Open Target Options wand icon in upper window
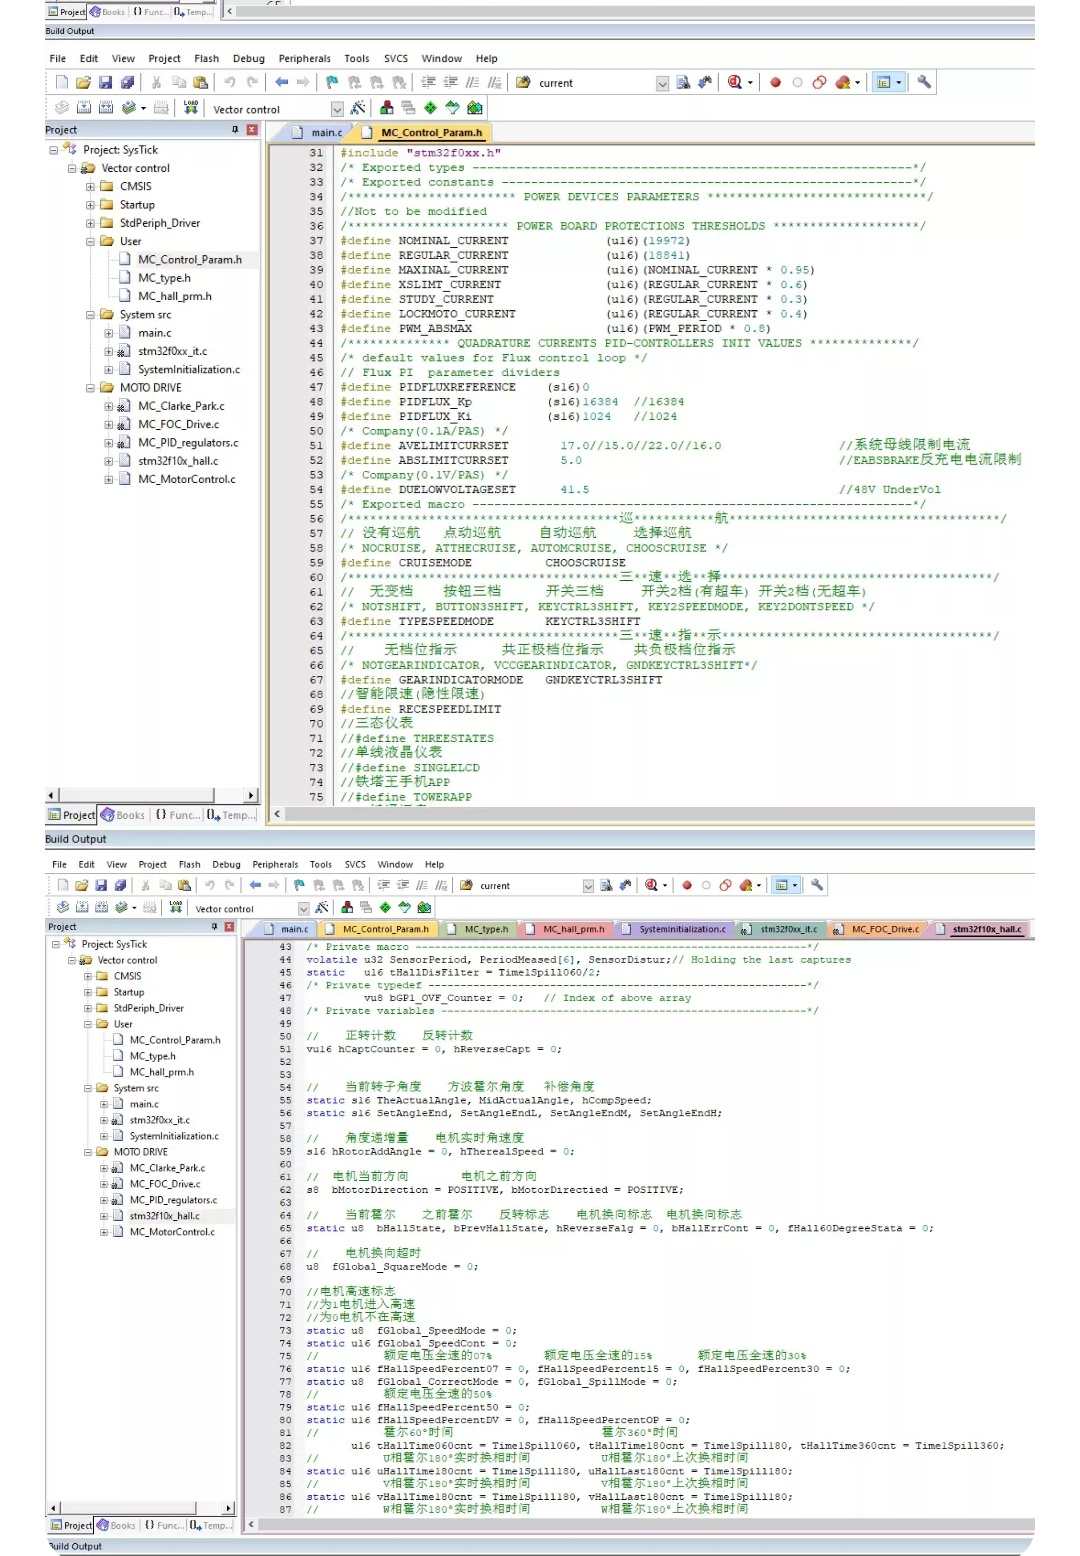1080x1556 pixels. (357, 108)
